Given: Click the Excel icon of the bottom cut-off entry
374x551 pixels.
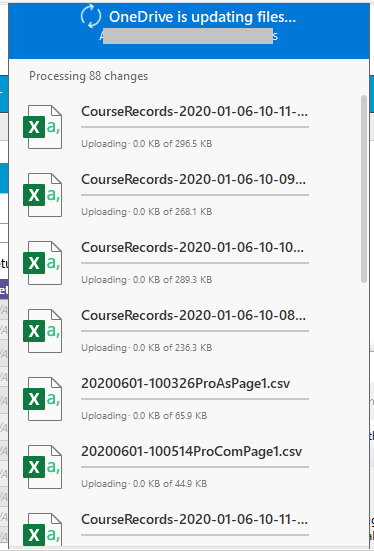Looking at the screenshot, I should tap(43, 530).
